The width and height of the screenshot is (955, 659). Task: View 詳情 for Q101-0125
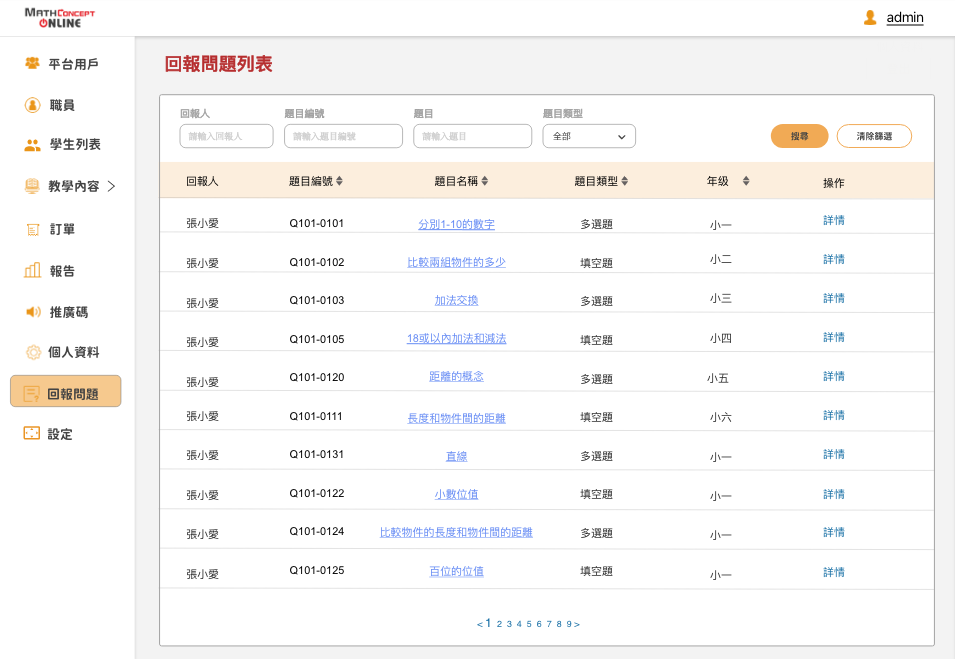[834, 572]
